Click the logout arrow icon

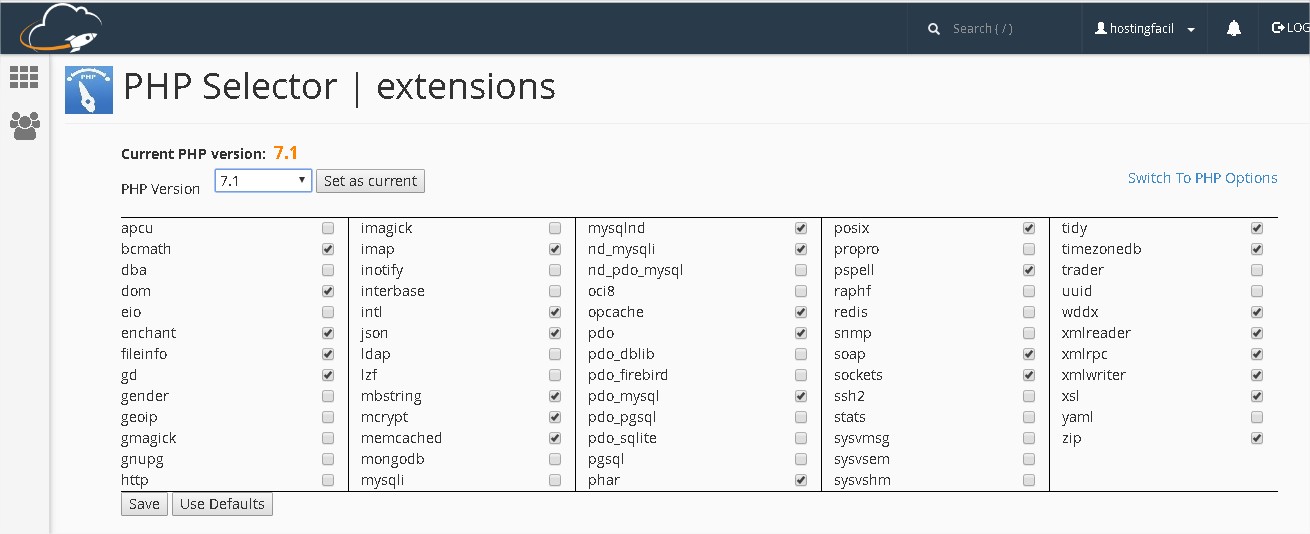click(x=1278, y=28)
